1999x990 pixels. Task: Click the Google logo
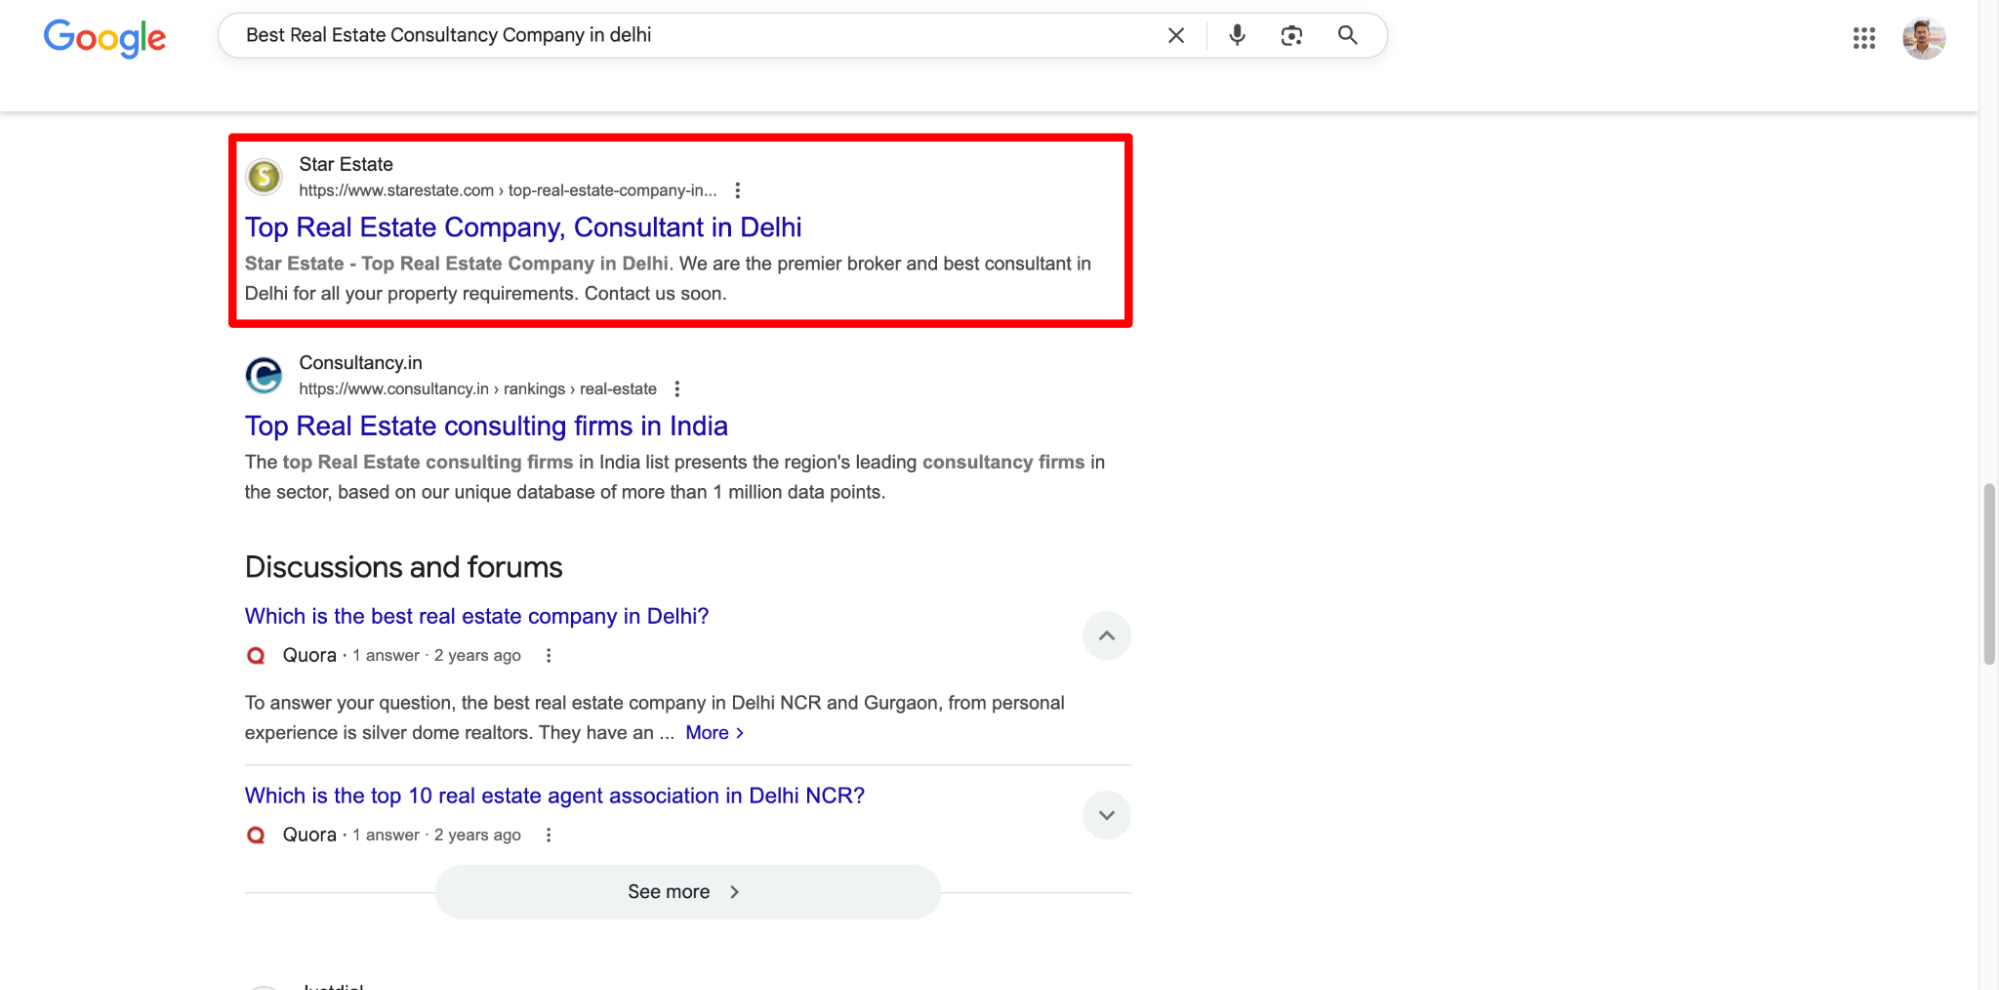pyautogui.click(x=105, y=38)
